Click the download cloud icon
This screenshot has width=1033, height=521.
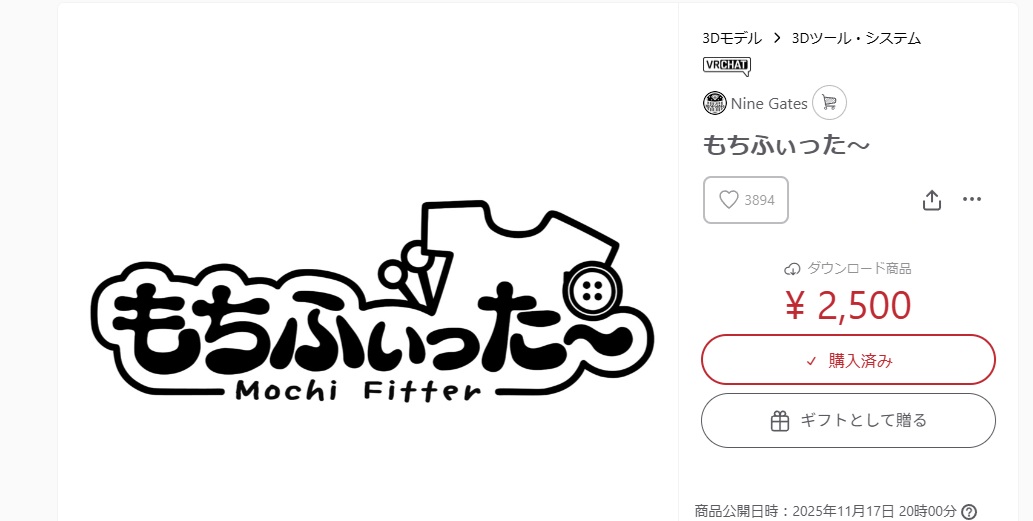[x=792, y=269]
